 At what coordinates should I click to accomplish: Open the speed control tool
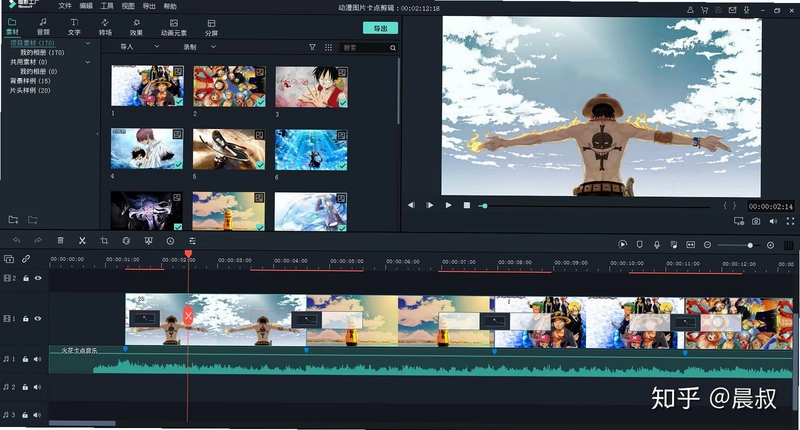click(126, 240)
